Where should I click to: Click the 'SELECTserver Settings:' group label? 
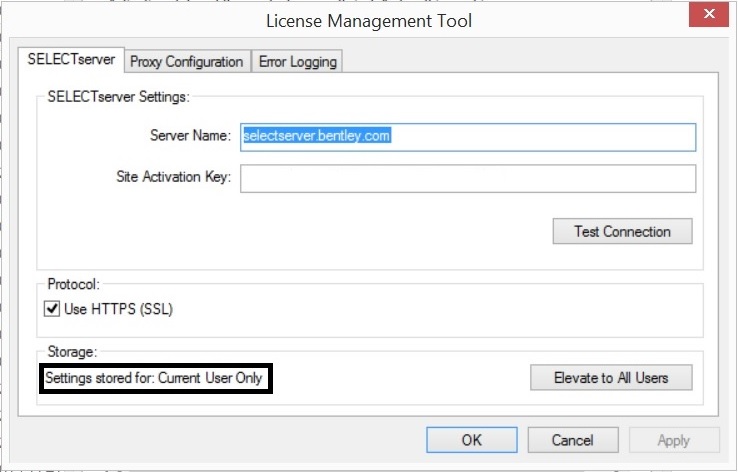[119, 97]
